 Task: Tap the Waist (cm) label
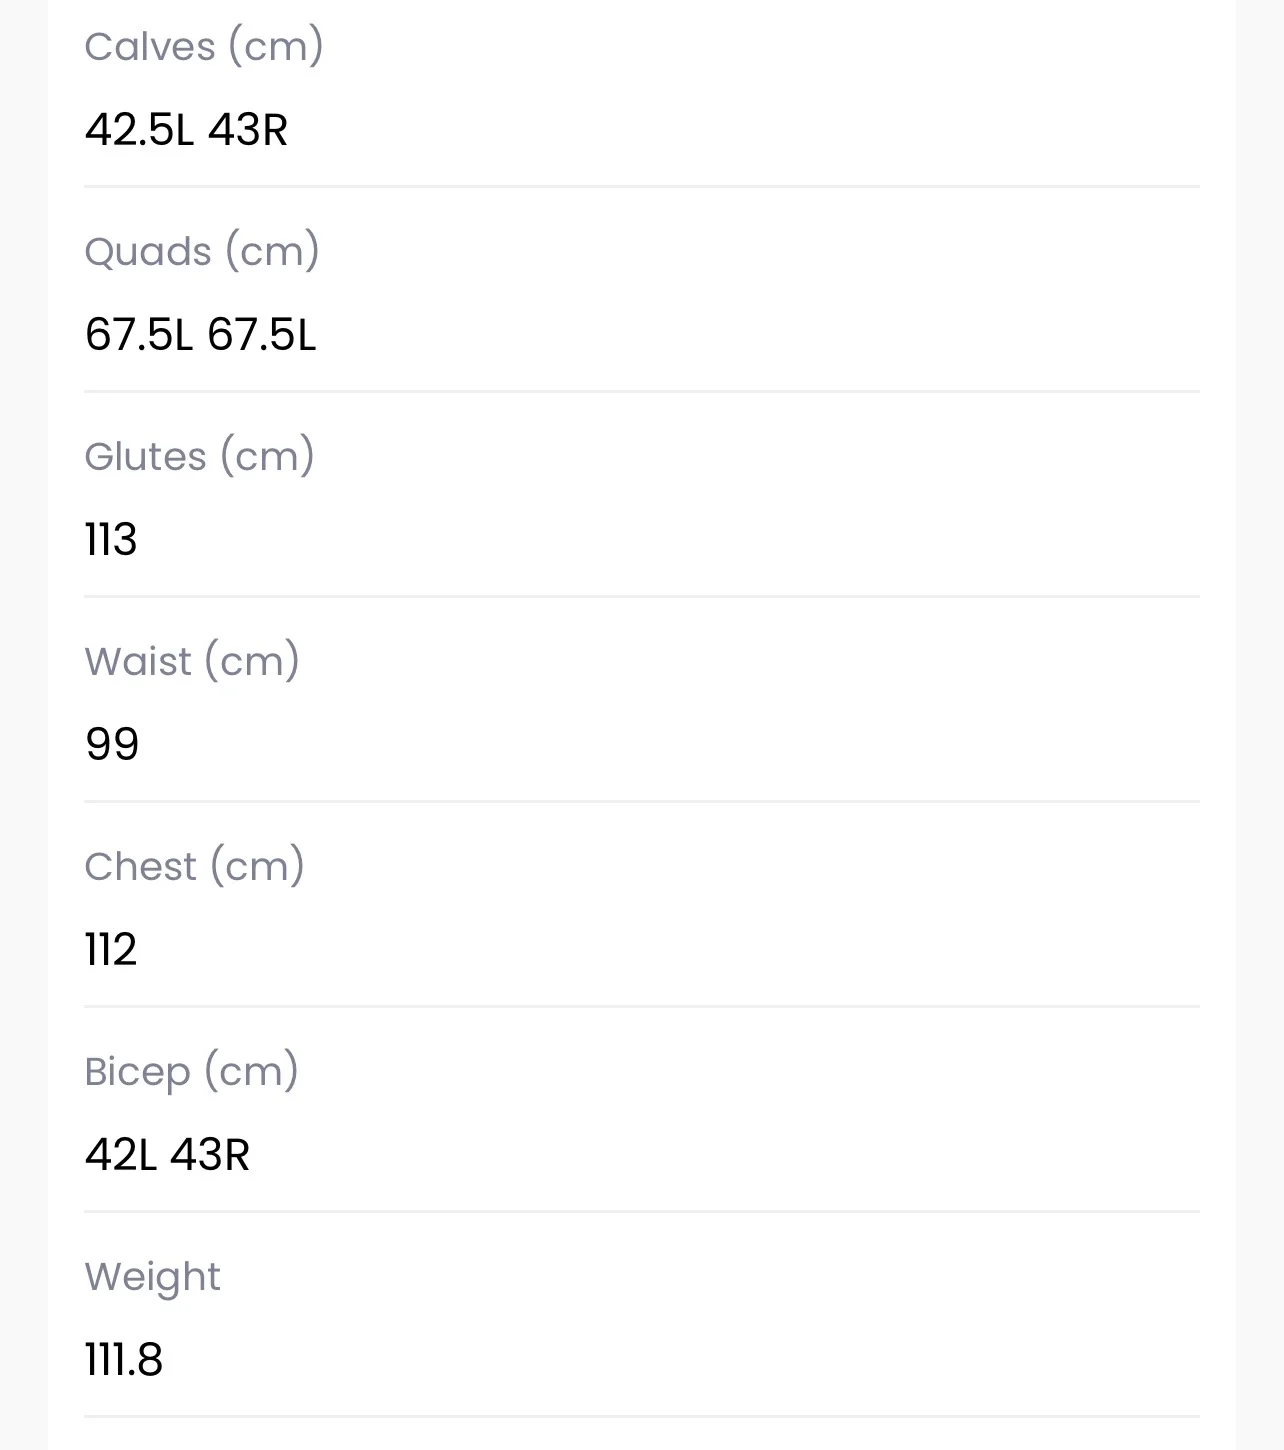(x=192, y=661)
